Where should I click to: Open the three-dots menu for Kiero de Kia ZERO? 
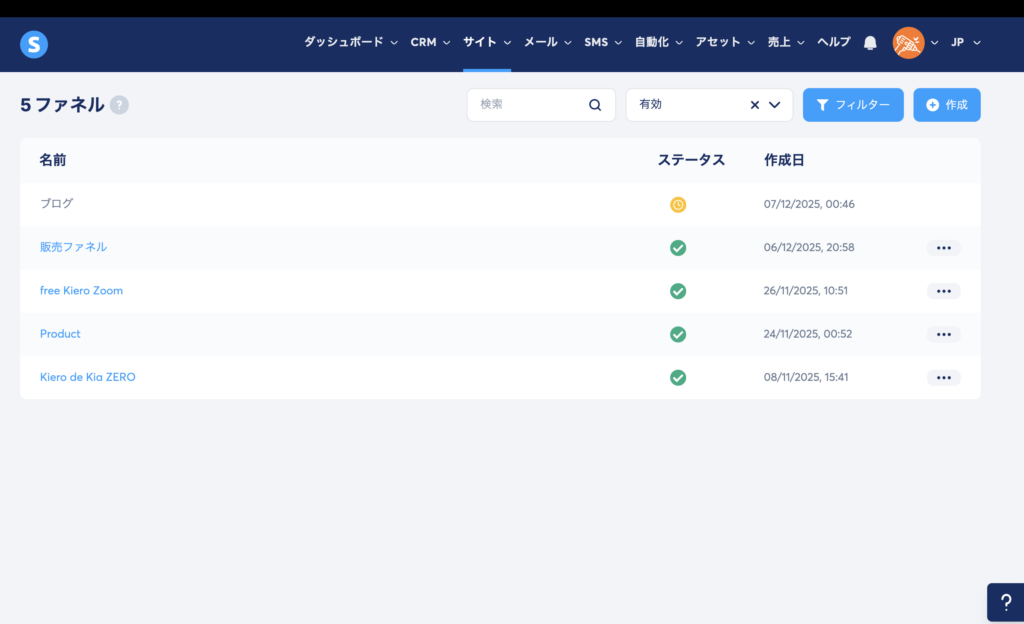point(943,378)
